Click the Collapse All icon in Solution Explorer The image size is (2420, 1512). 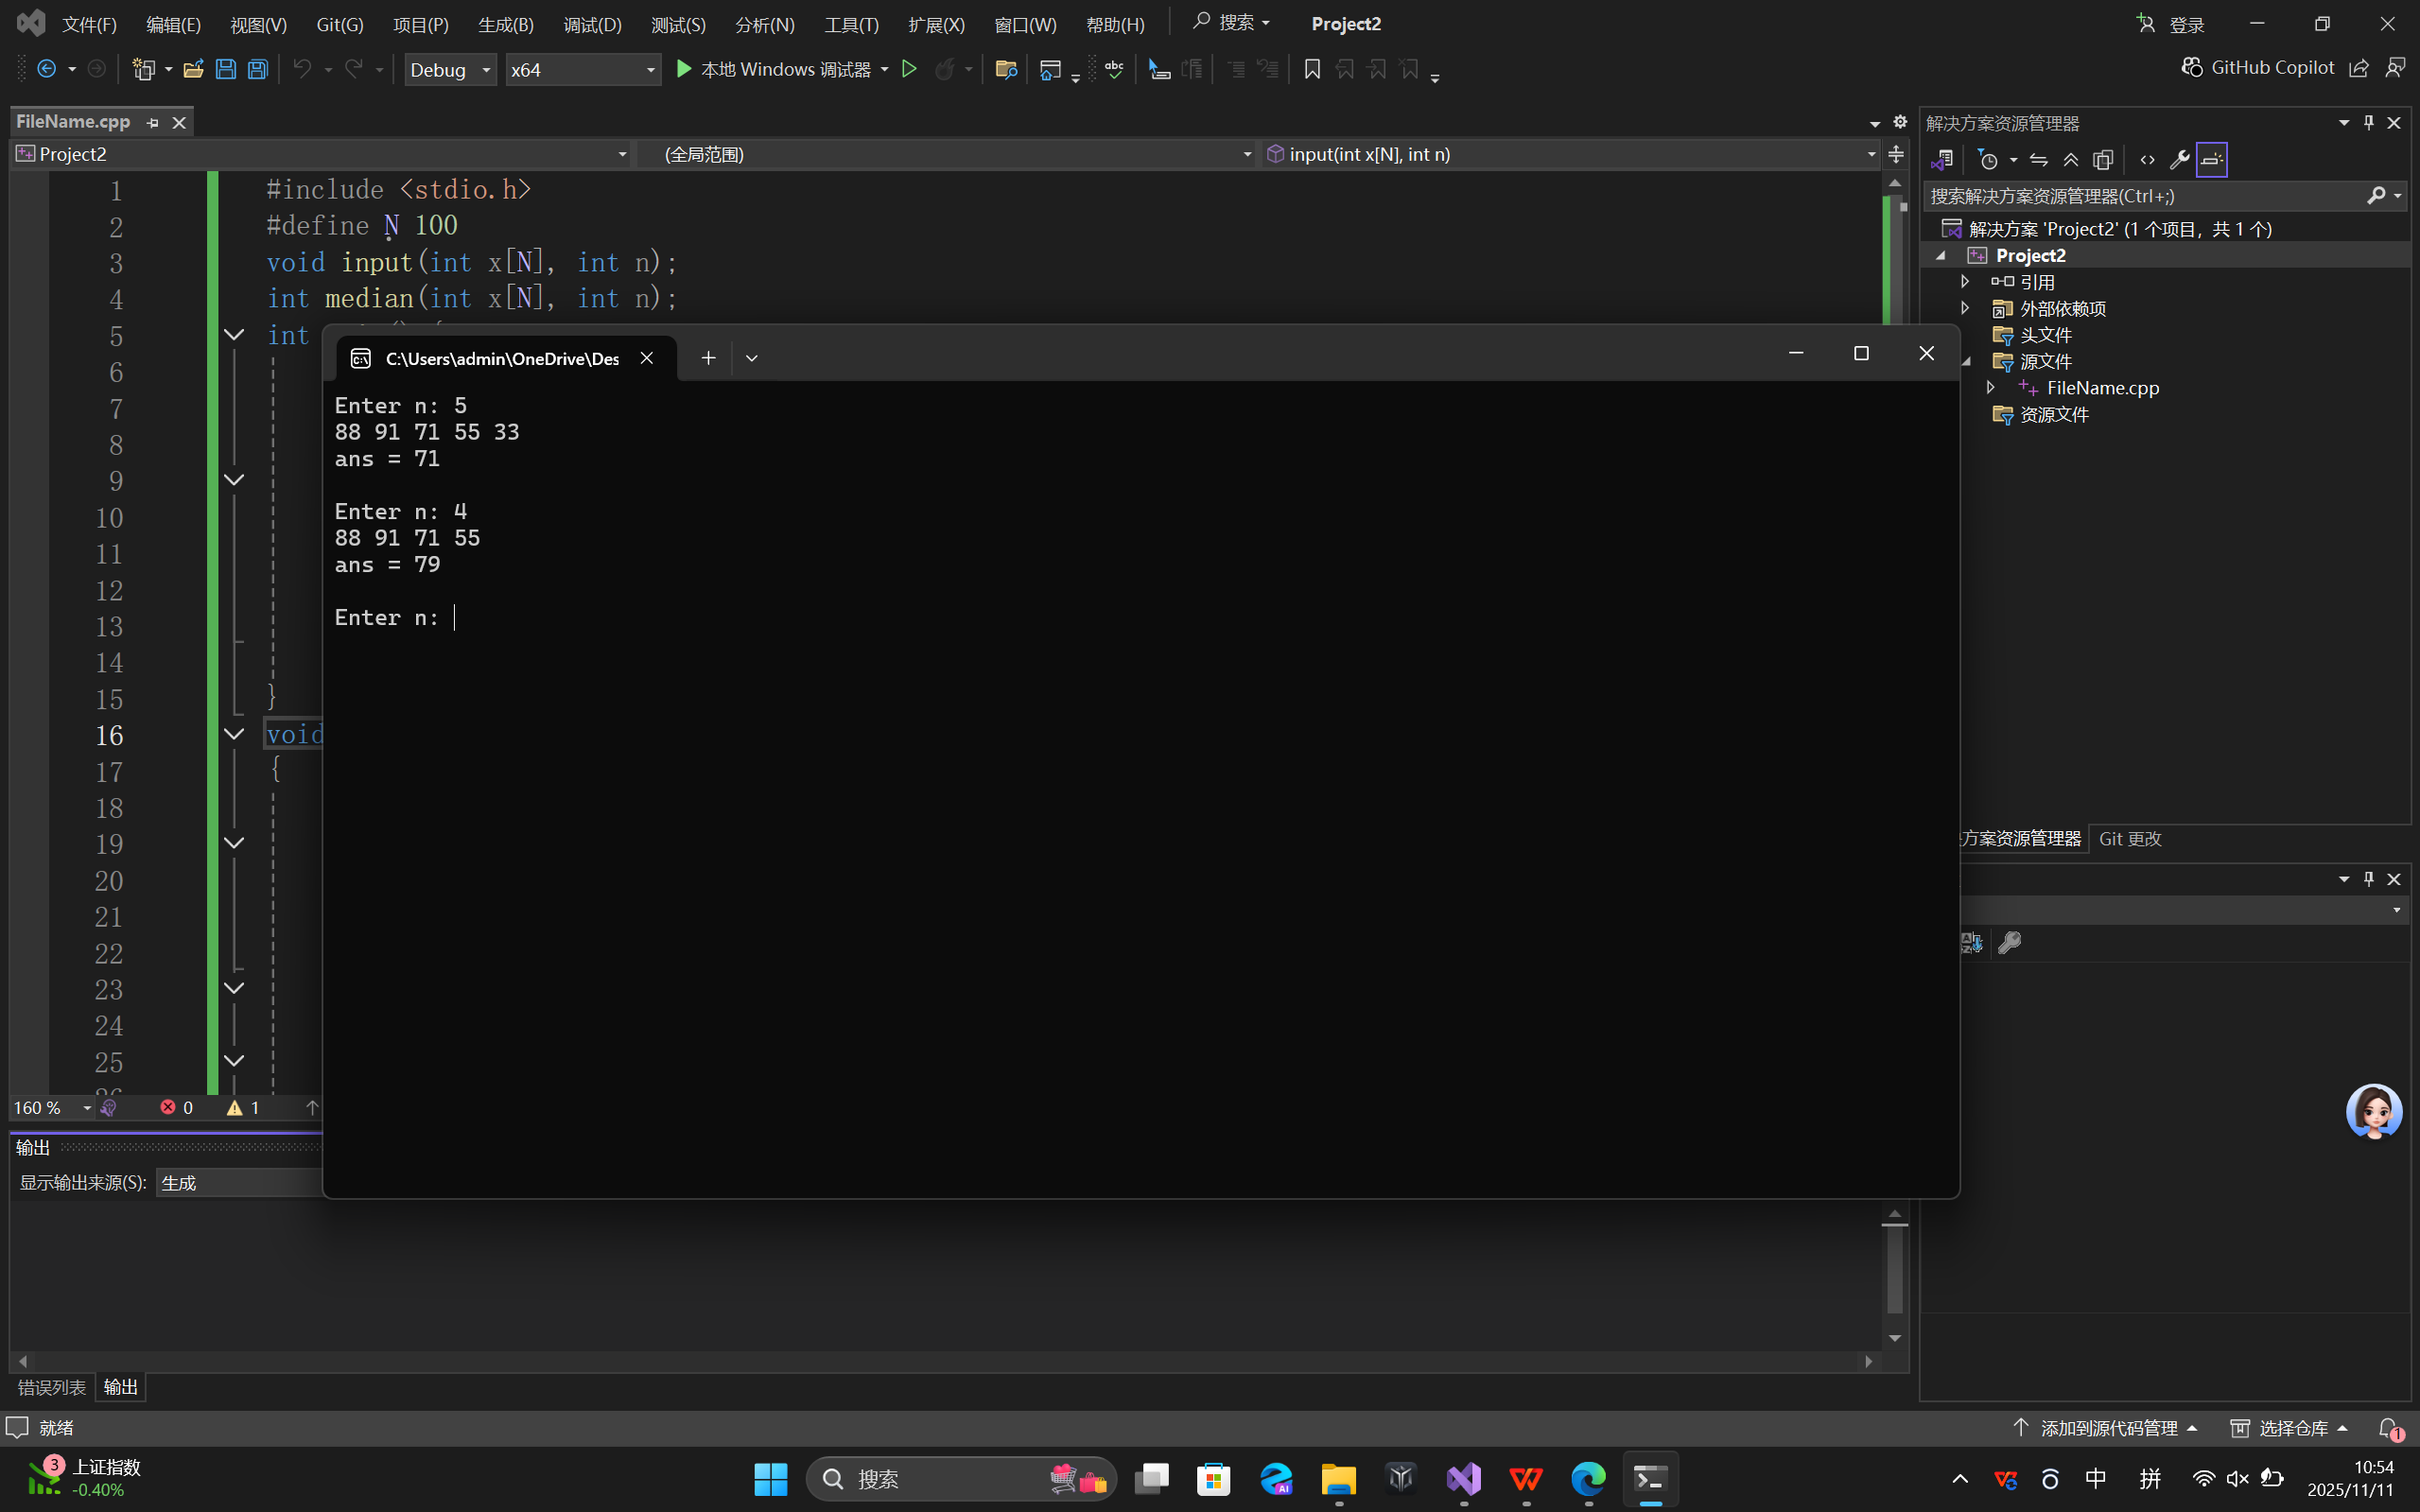point(2071,160)
